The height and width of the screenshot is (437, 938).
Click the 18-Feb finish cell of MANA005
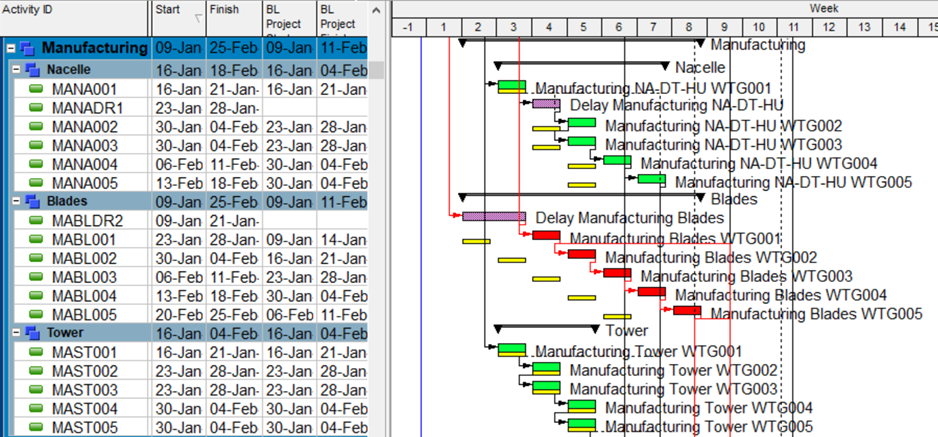coord(234,184)
